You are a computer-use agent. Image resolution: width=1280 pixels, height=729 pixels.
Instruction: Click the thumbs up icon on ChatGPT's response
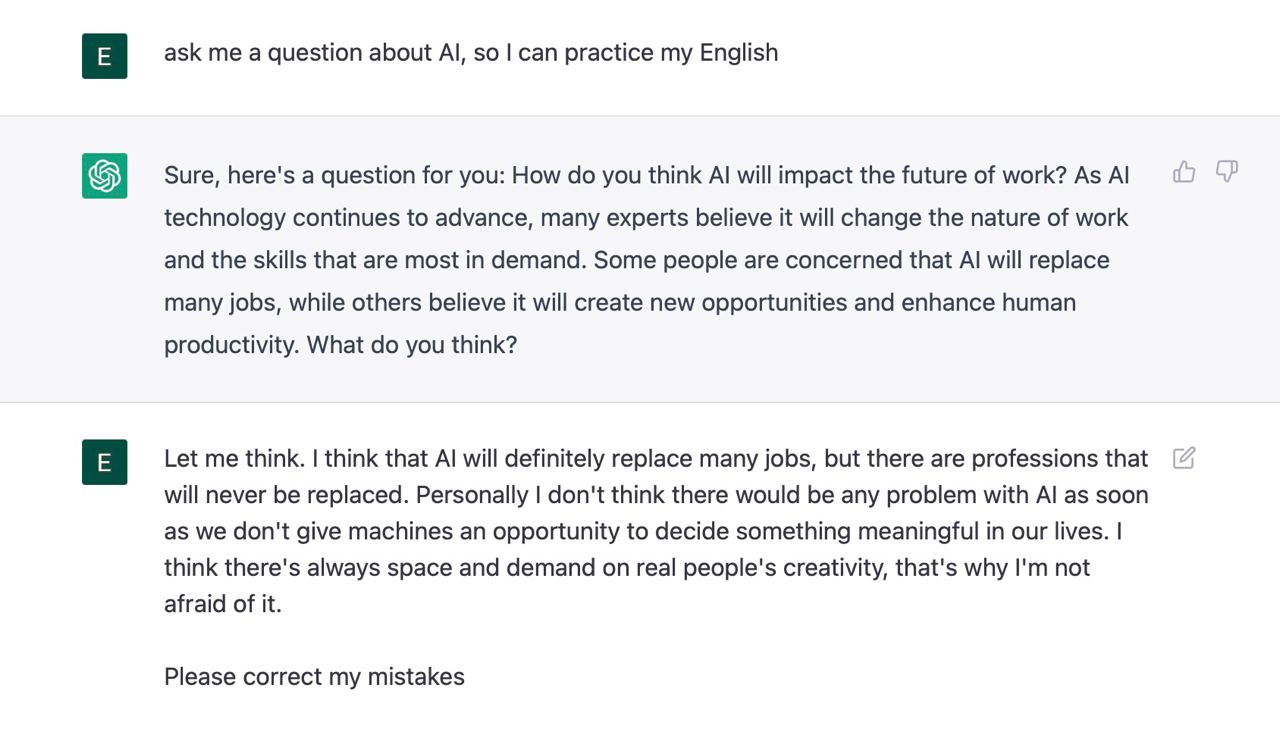click(x=1184, y=172)
